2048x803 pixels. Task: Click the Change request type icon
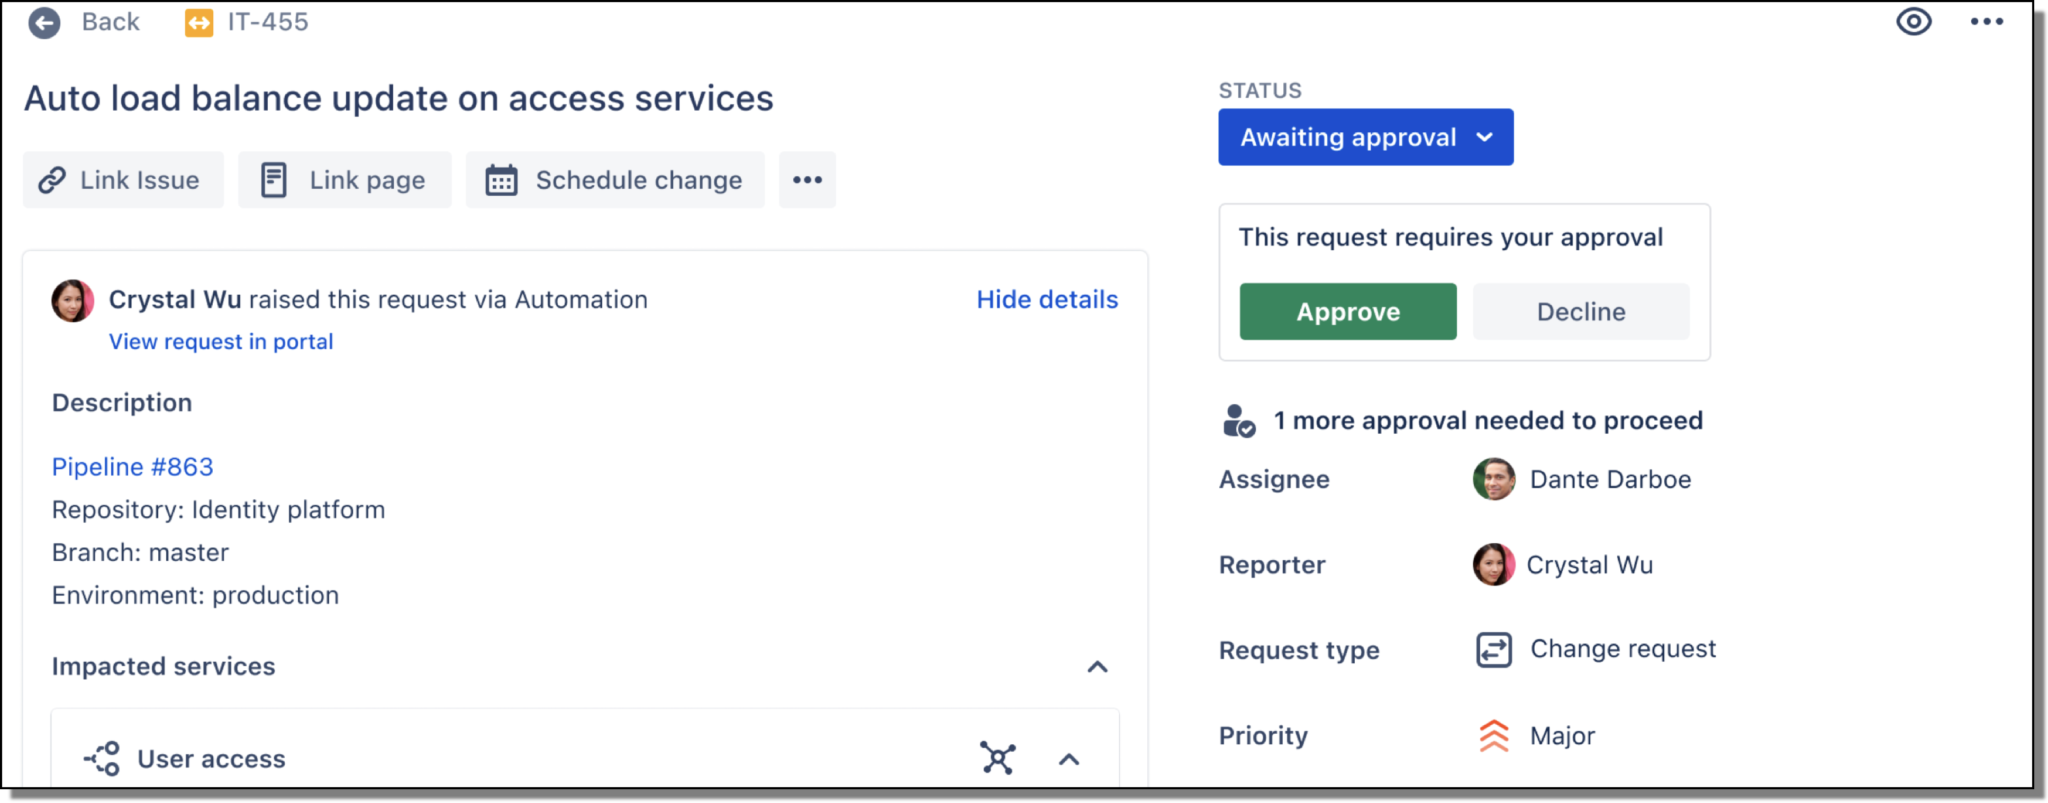click(x=1493, y=650)
